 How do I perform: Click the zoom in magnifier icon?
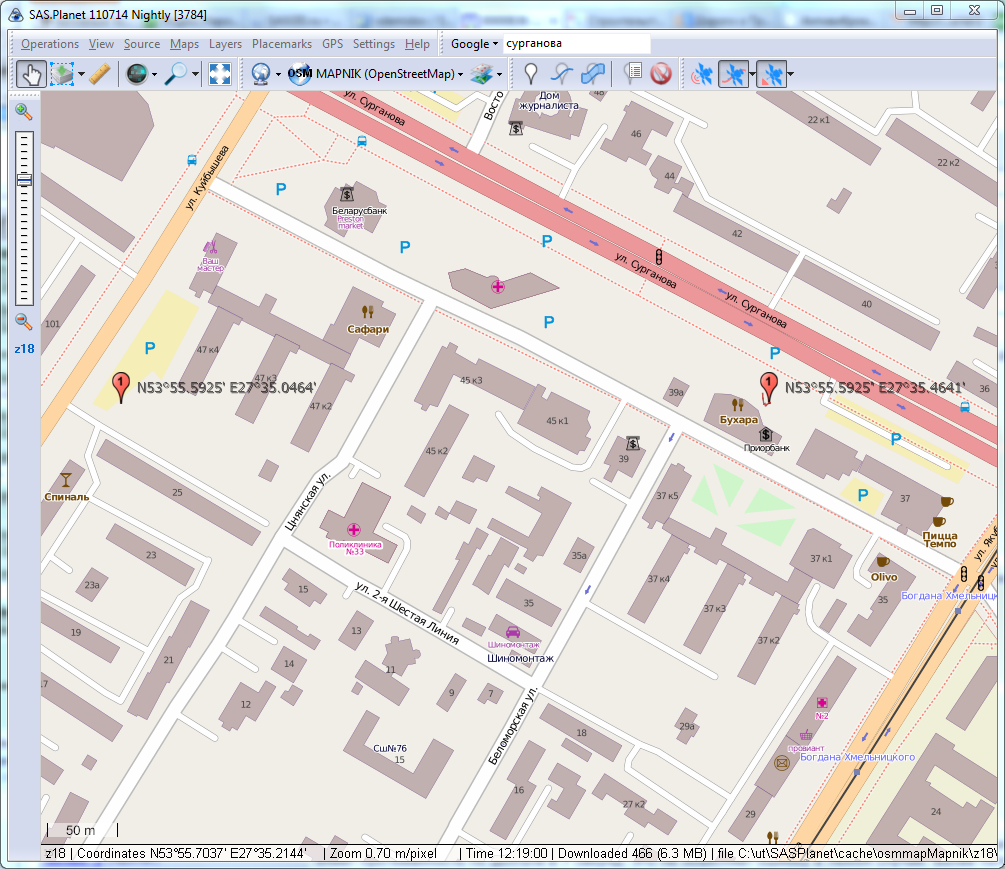coord(24,112)
